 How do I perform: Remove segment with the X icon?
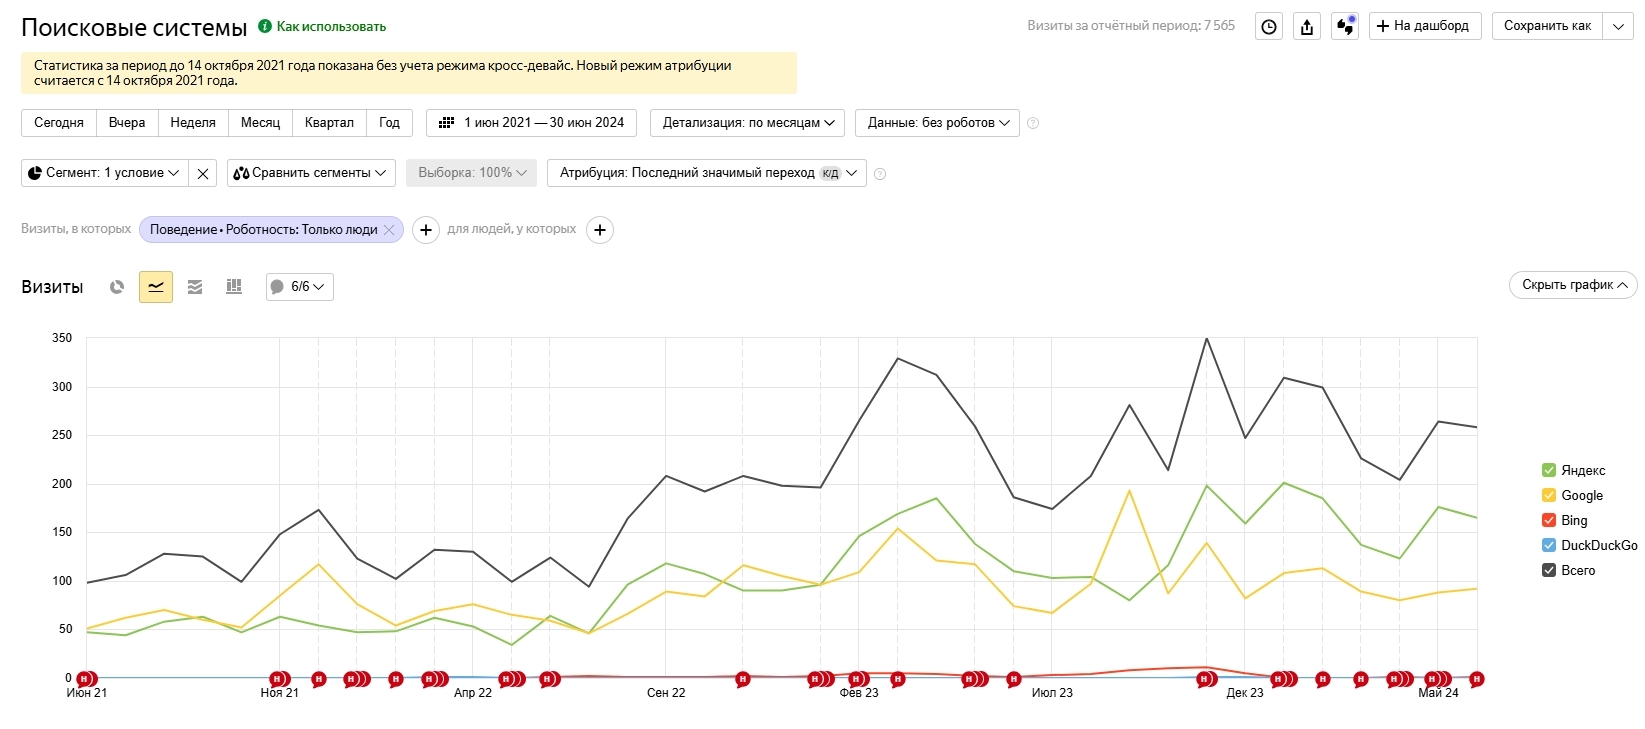pos(203,173)
